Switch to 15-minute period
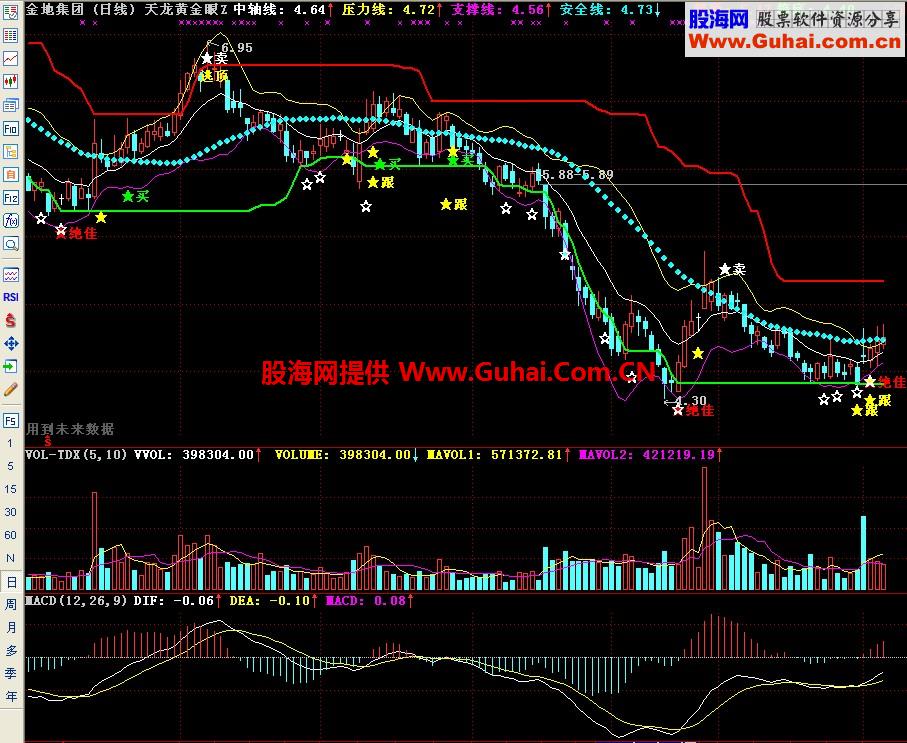The height and width of the screenshot is (743, 907). [x=10, y=489]
